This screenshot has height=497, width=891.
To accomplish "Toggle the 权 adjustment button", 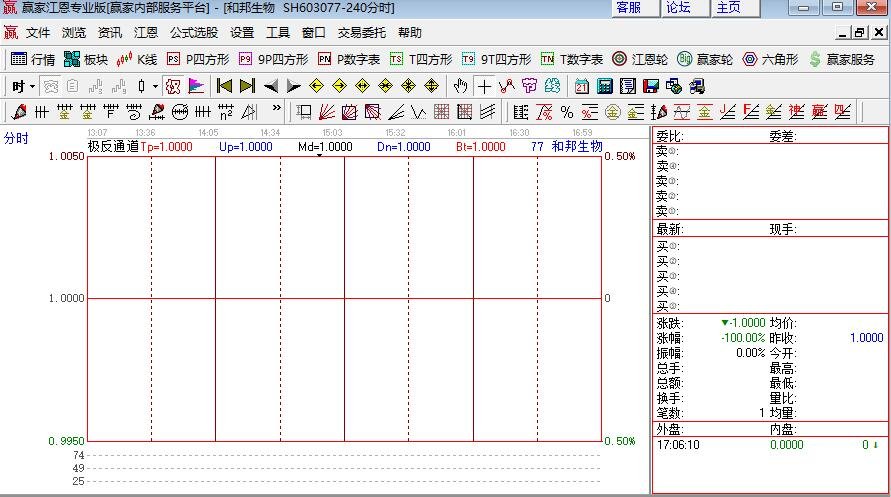I will 173,86.
